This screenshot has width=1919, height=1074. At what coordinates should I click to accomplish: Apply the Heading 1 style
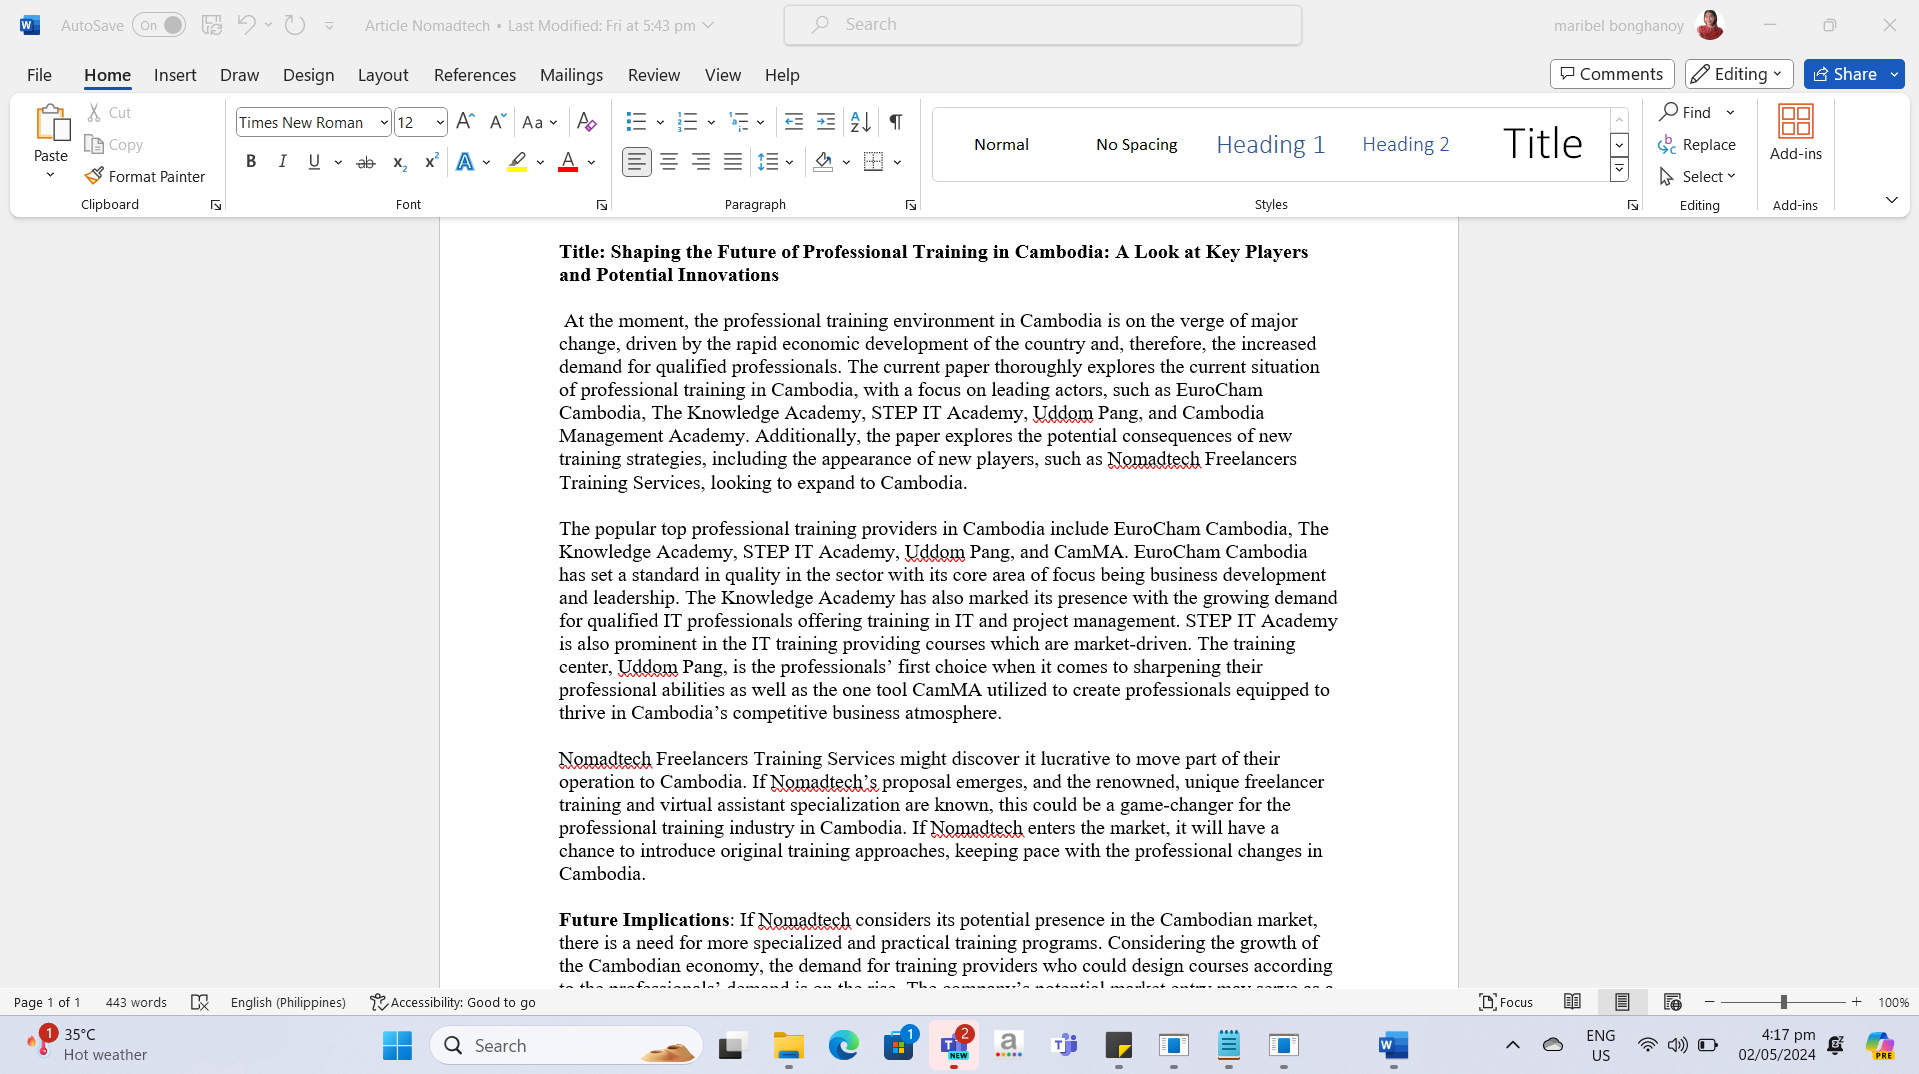(x=1270, y=144)
